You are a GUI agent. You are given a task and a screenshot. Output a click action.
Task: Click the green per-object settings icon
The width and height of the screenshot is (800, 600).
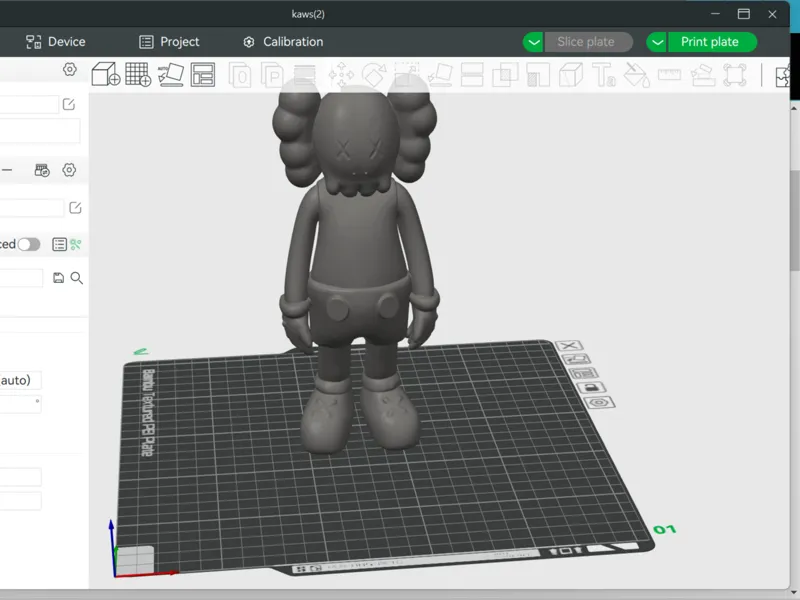pyautogui.click(x=76, y=244)
